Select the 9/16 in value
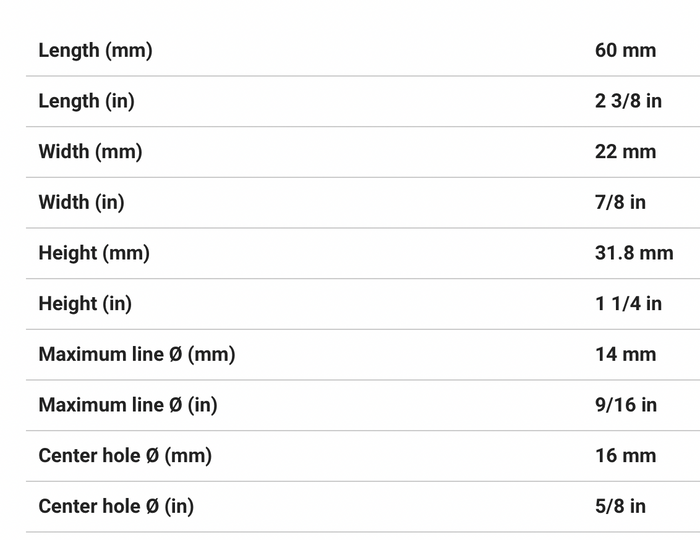700x540 pixels. 626,405
